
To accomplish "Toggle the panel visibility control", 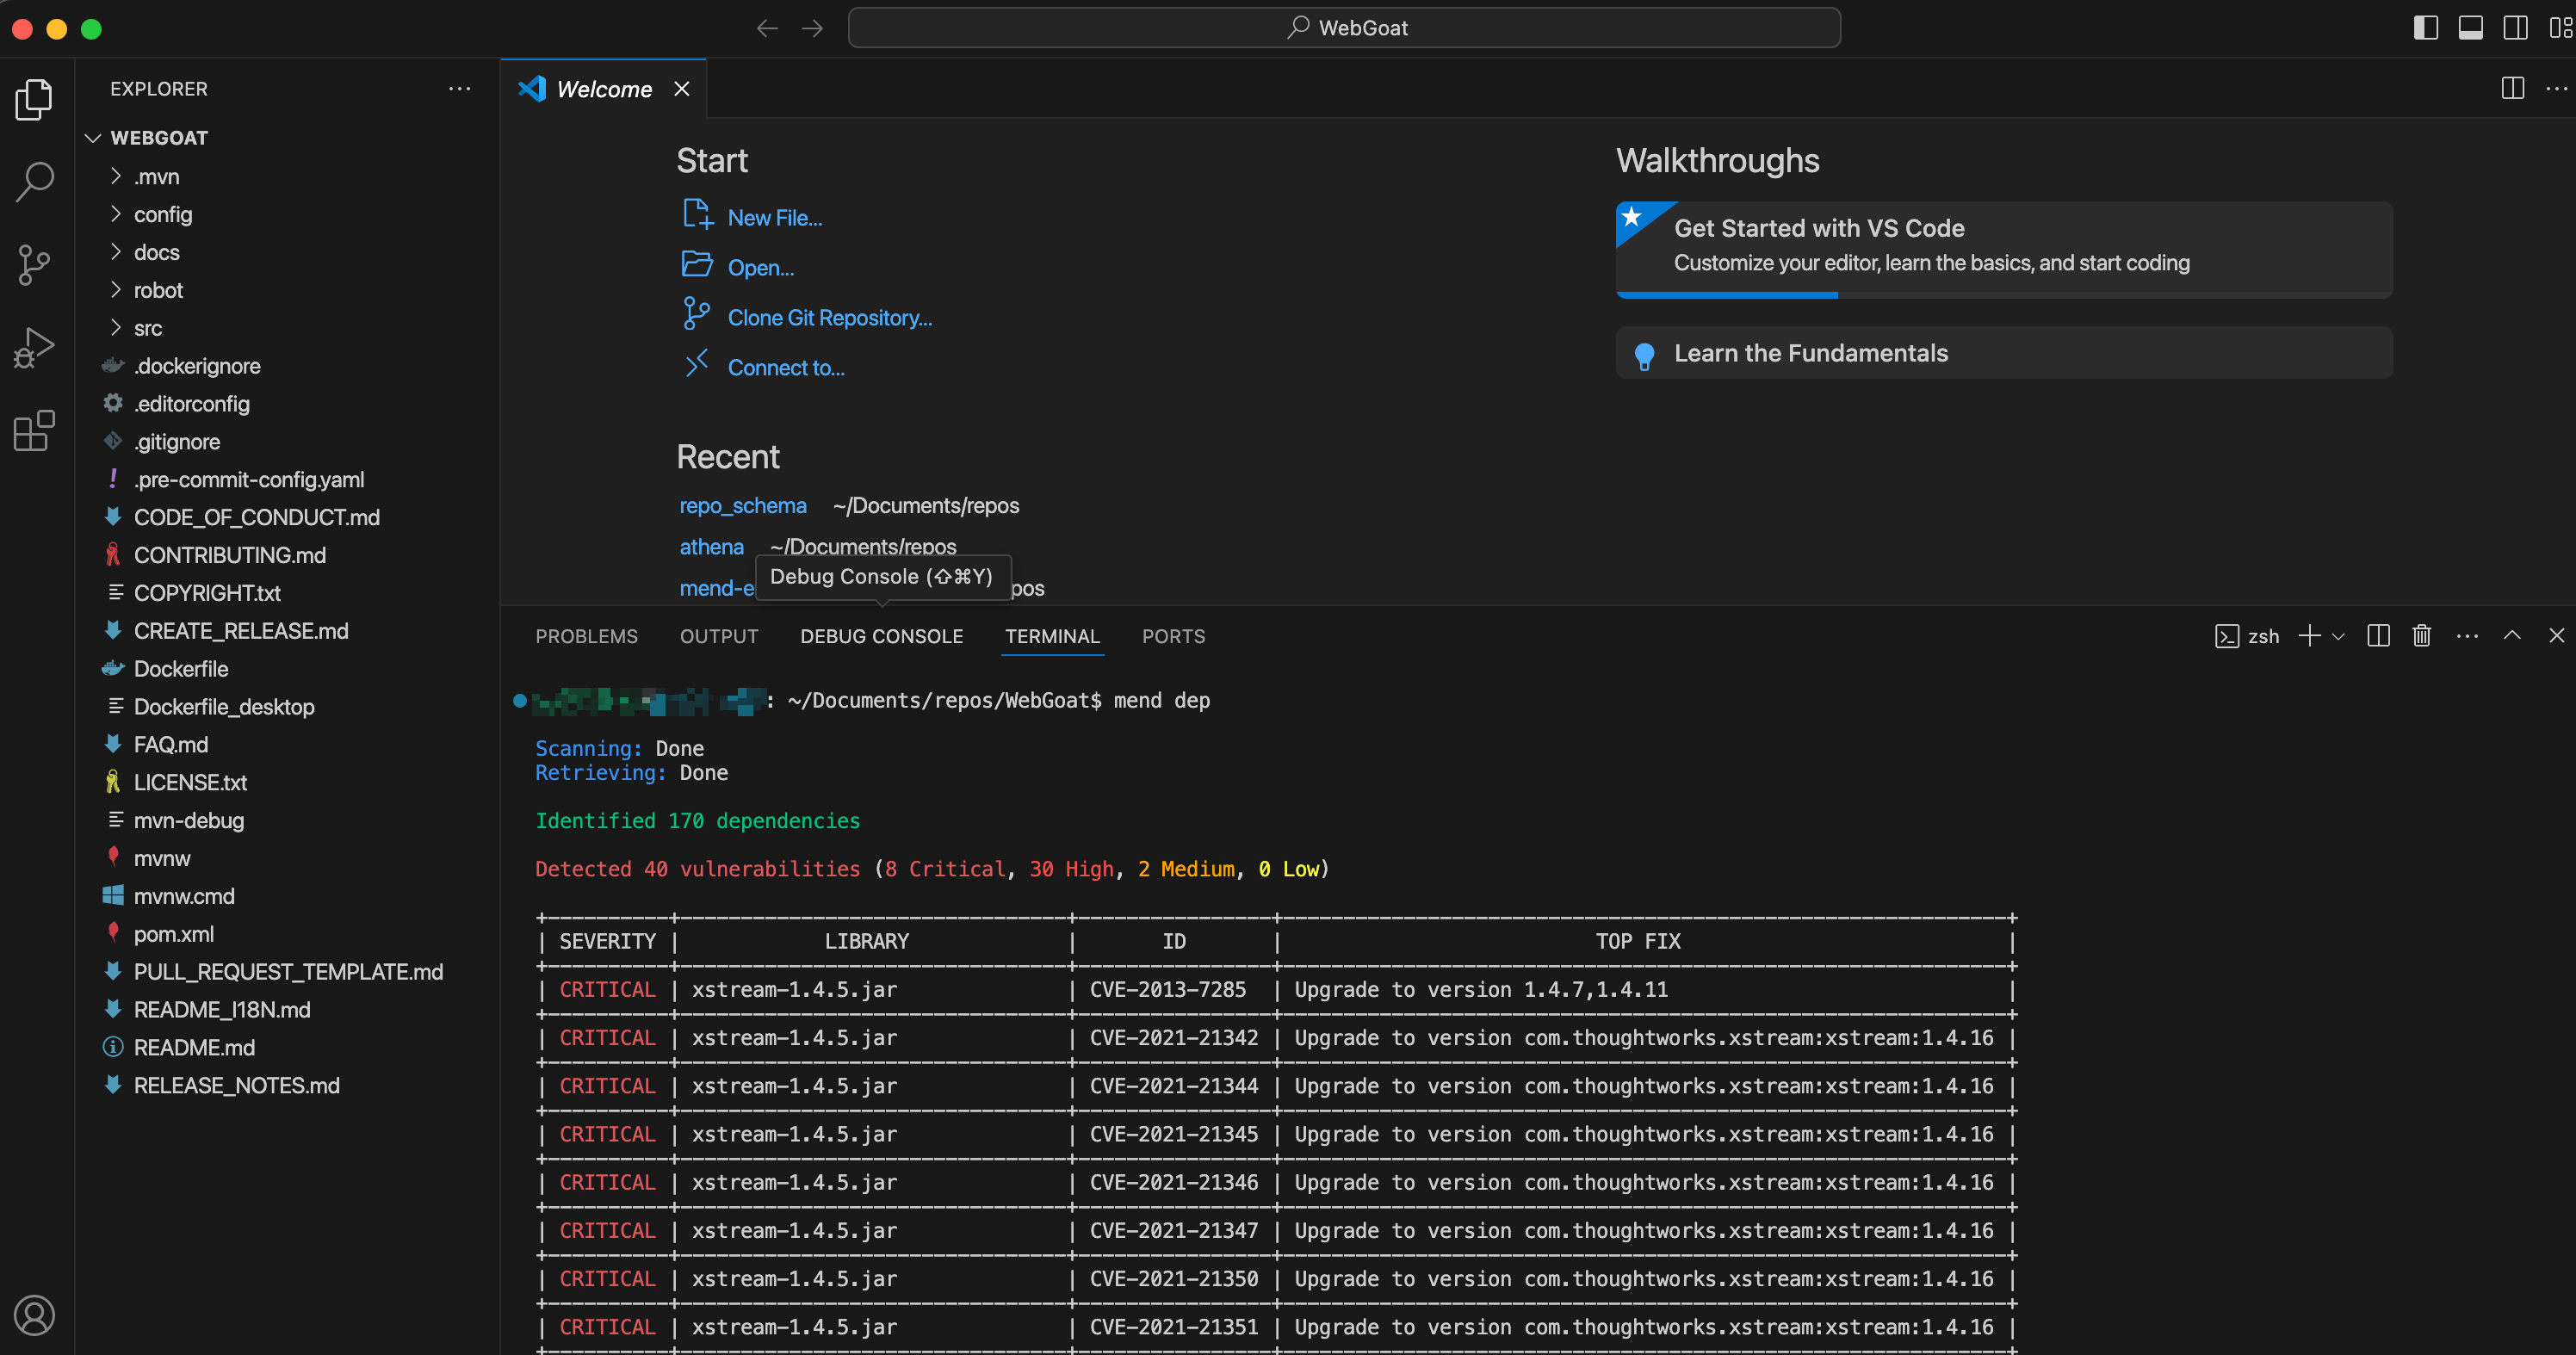I will [2471, 27].
